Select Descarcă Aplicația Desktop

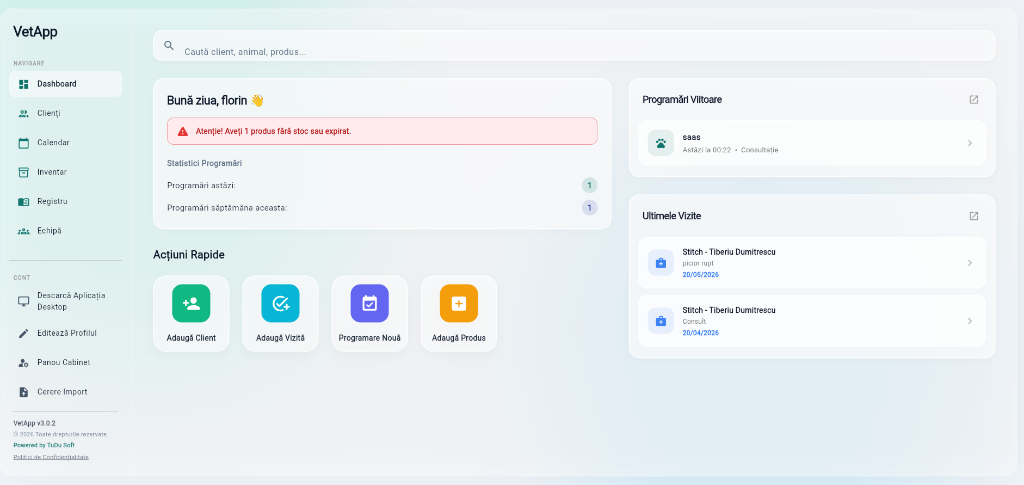click(x=65, y=301)
